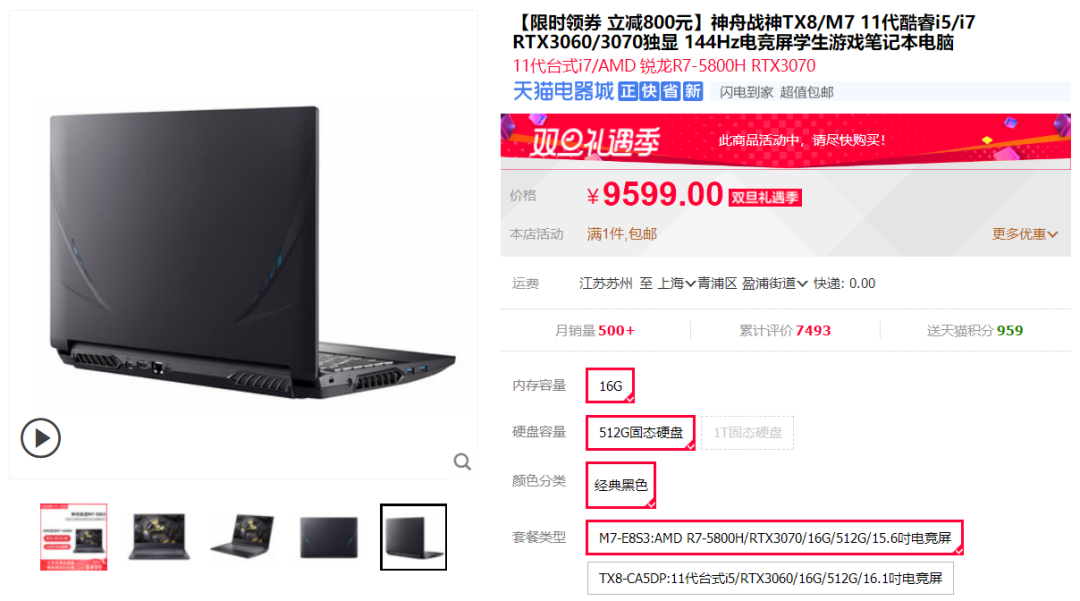Screen dimensions: 1080x601
Task: View the closed lid thumbnail
Action: 329,537
